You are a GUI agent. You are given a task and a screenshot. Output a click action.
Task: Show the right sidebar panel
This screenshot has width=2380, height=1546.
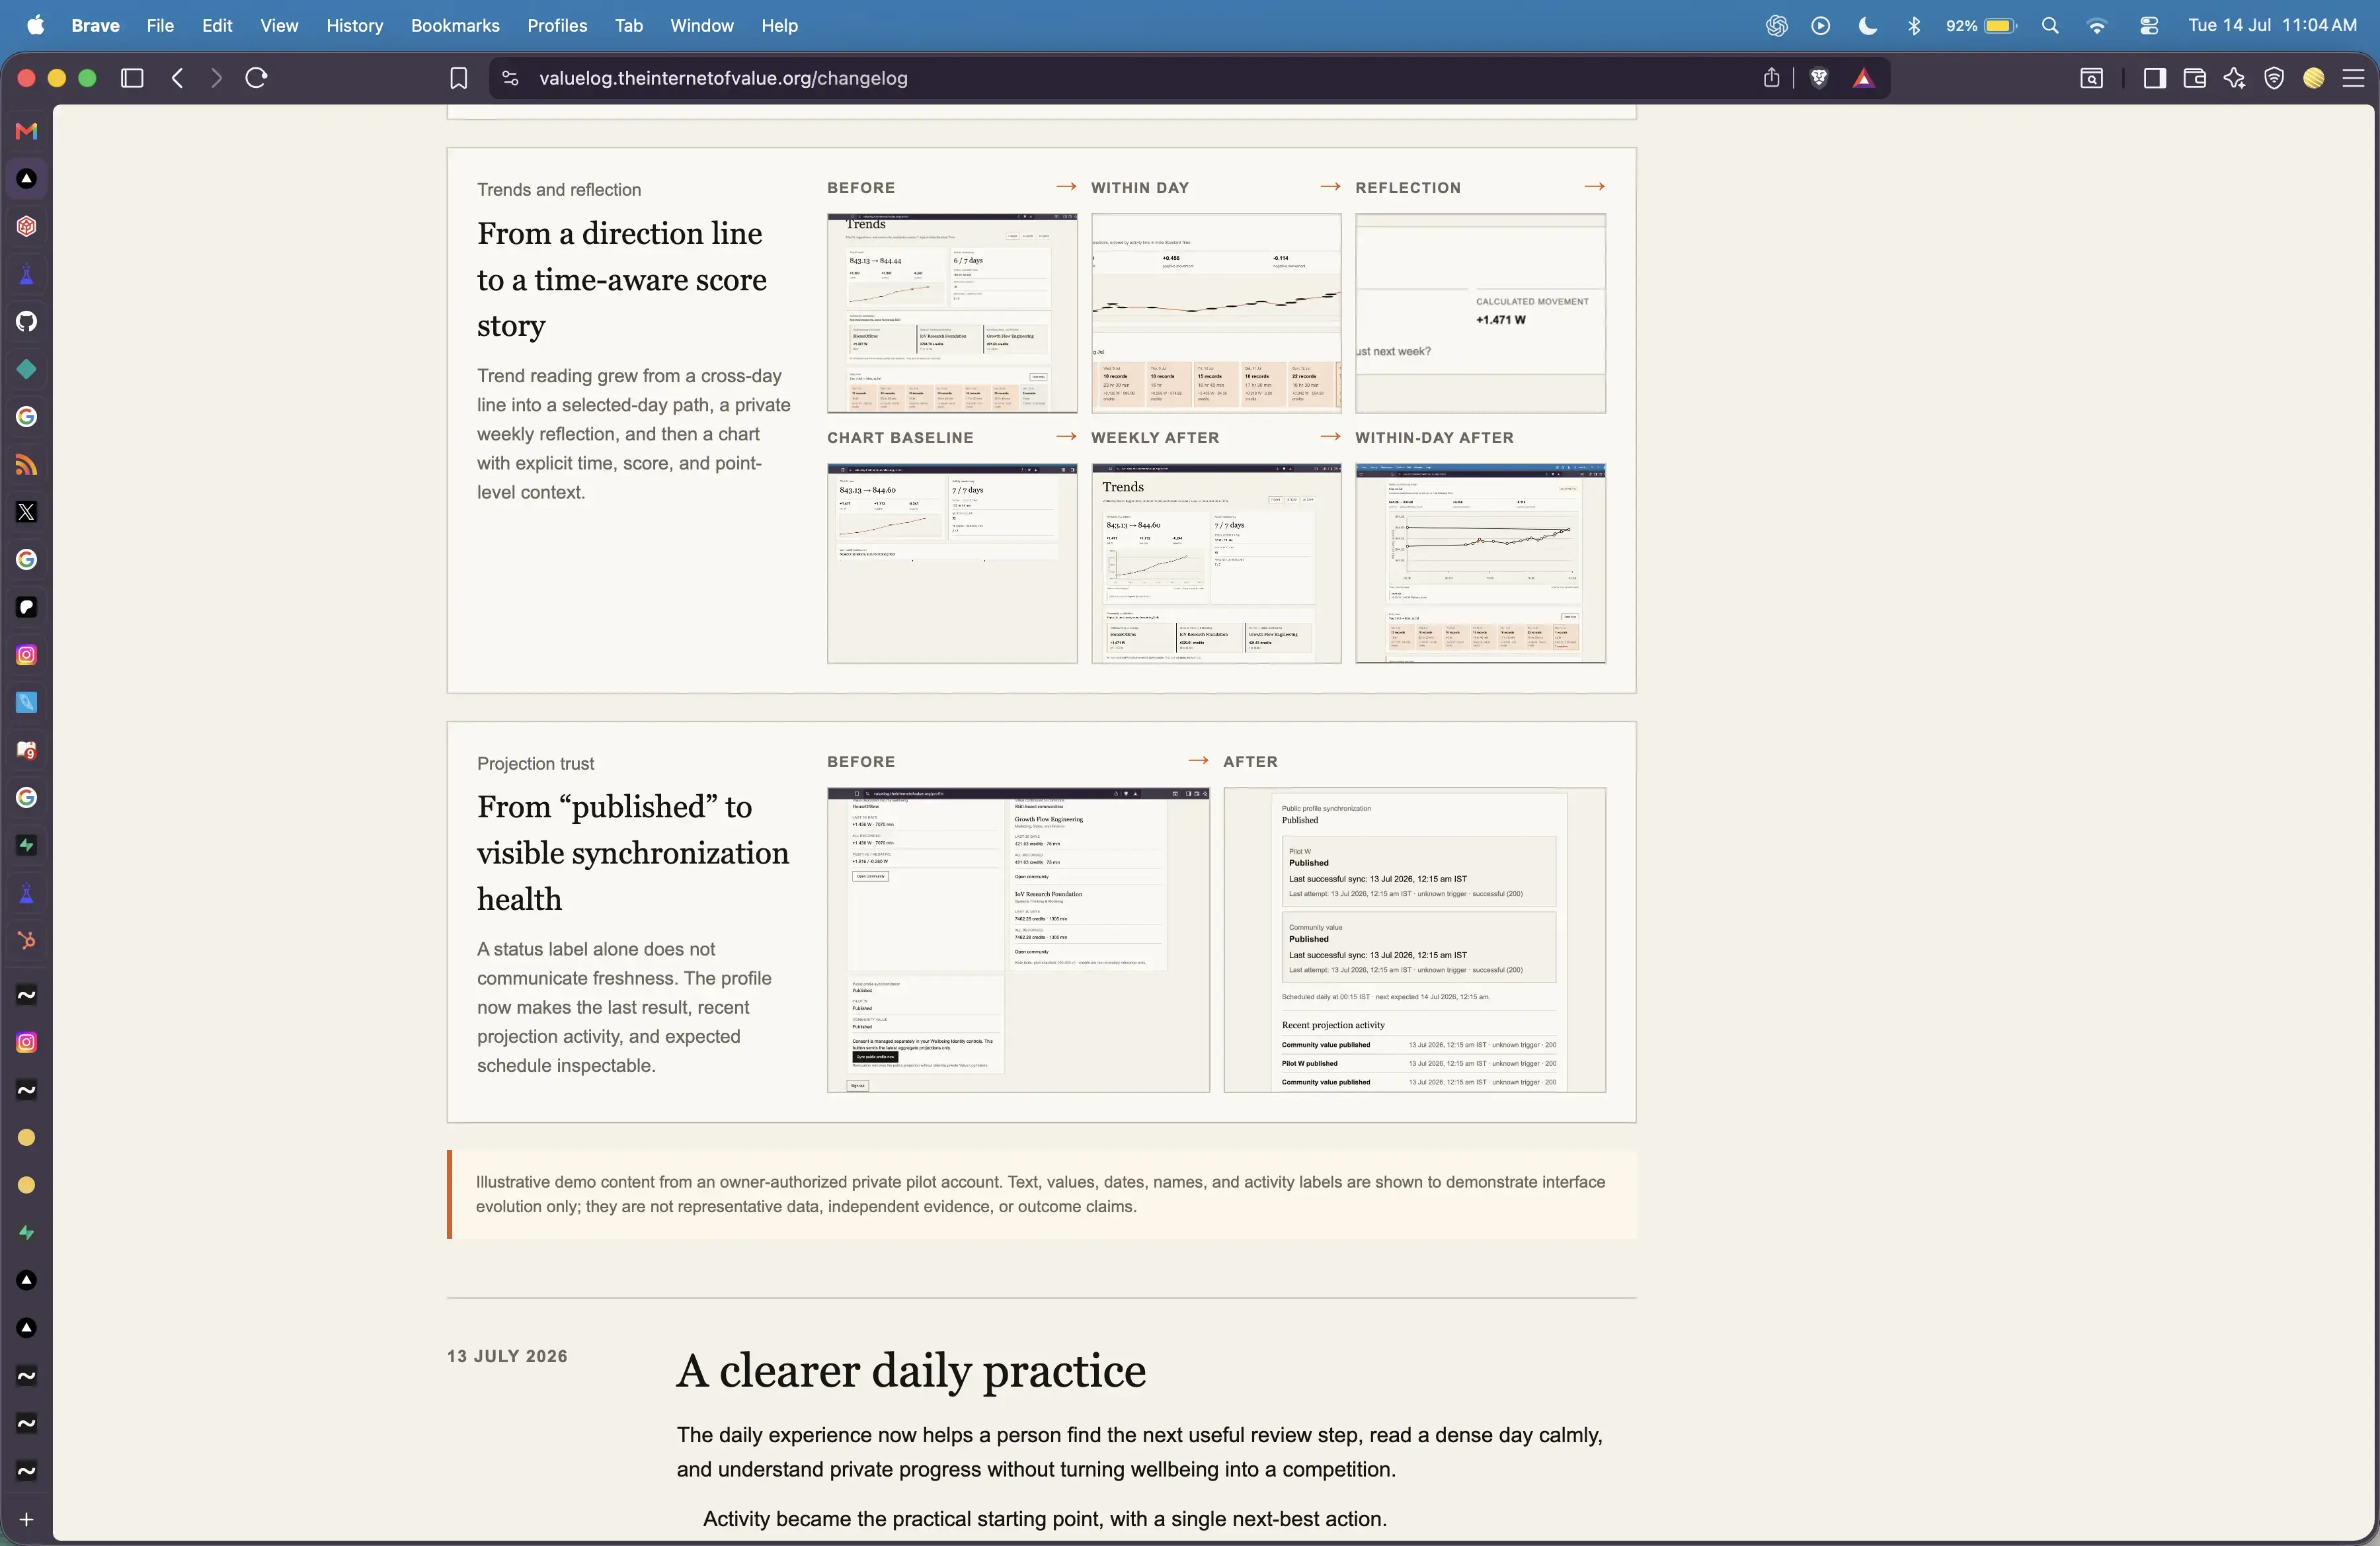click(x=2155, y=78)
